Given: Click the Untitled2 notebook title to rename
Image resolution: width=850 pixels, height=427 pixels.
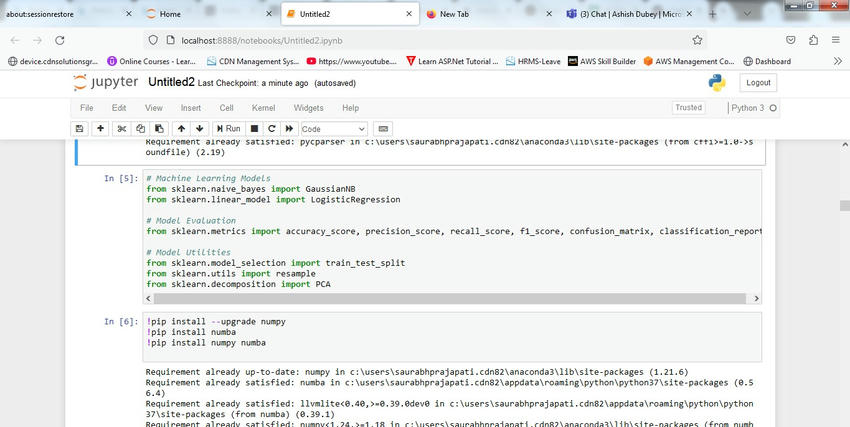Looking at the screenshot, I should [x=171, y=82].
